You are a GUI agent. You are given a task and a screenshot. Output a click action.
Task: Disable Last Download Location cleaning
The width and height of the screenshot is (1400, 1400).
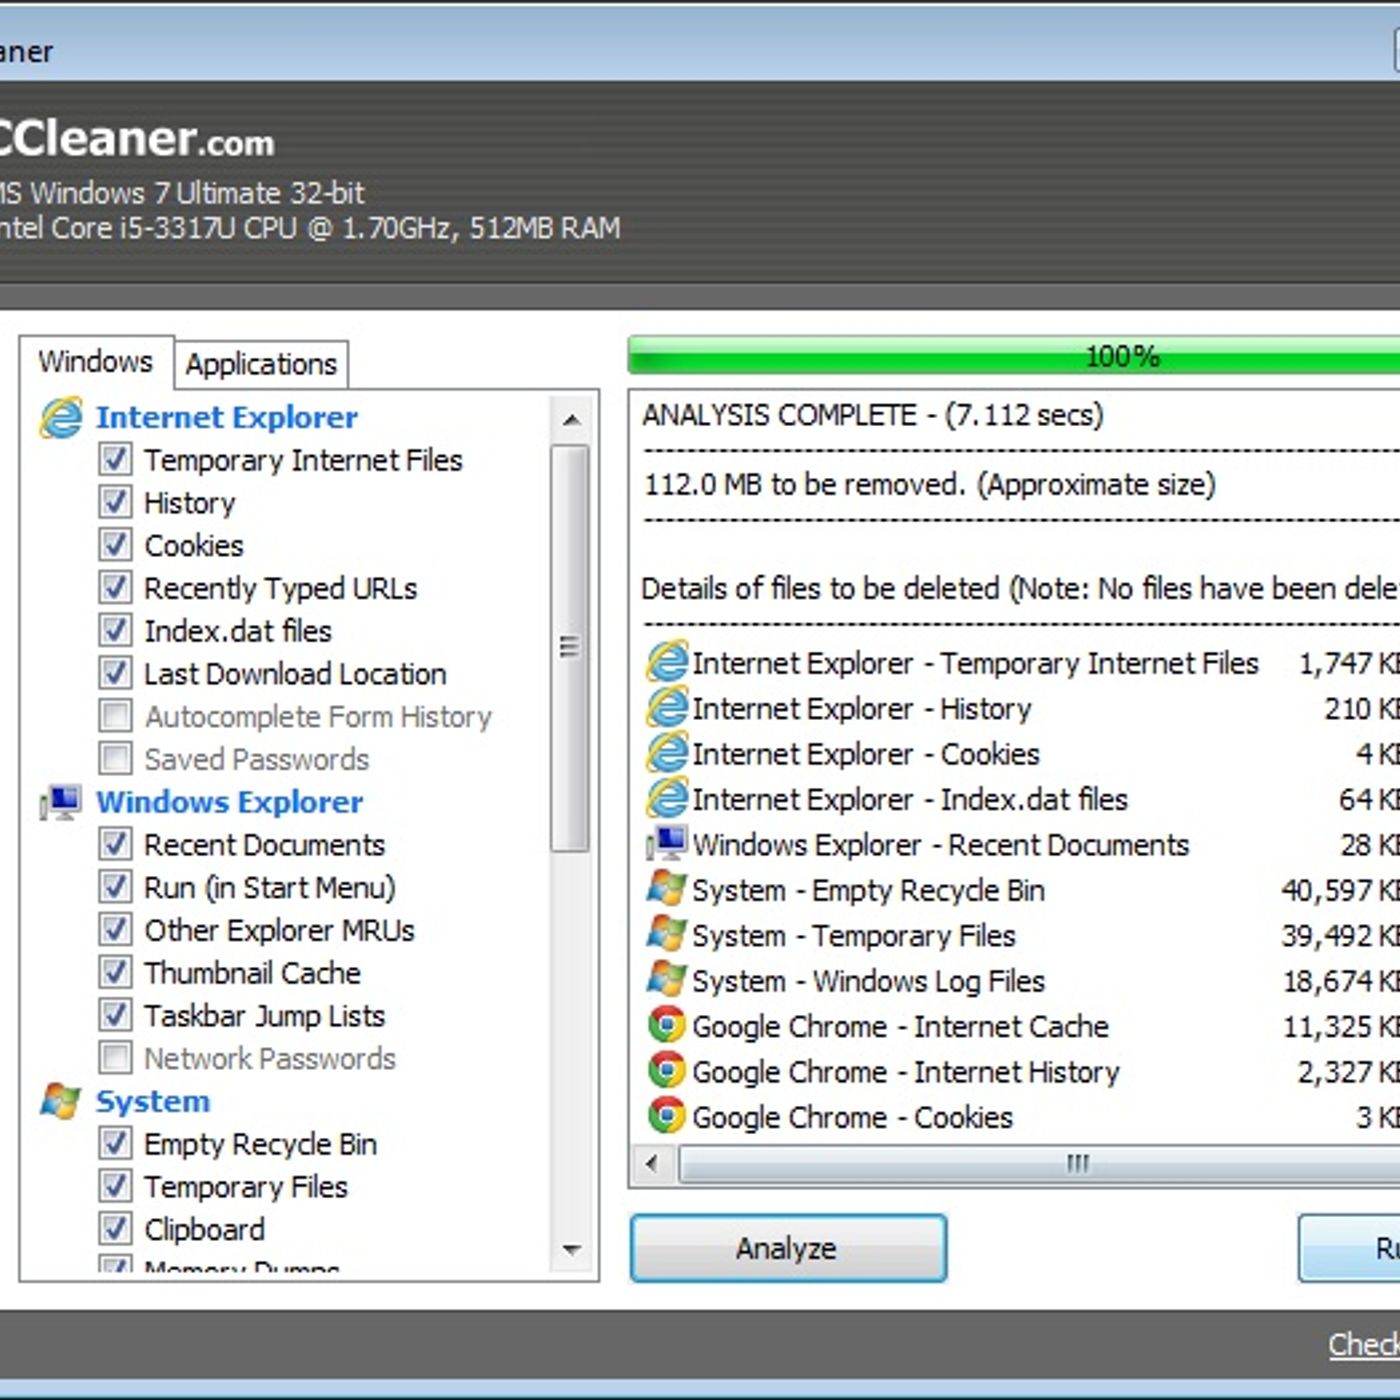(115, 673)
